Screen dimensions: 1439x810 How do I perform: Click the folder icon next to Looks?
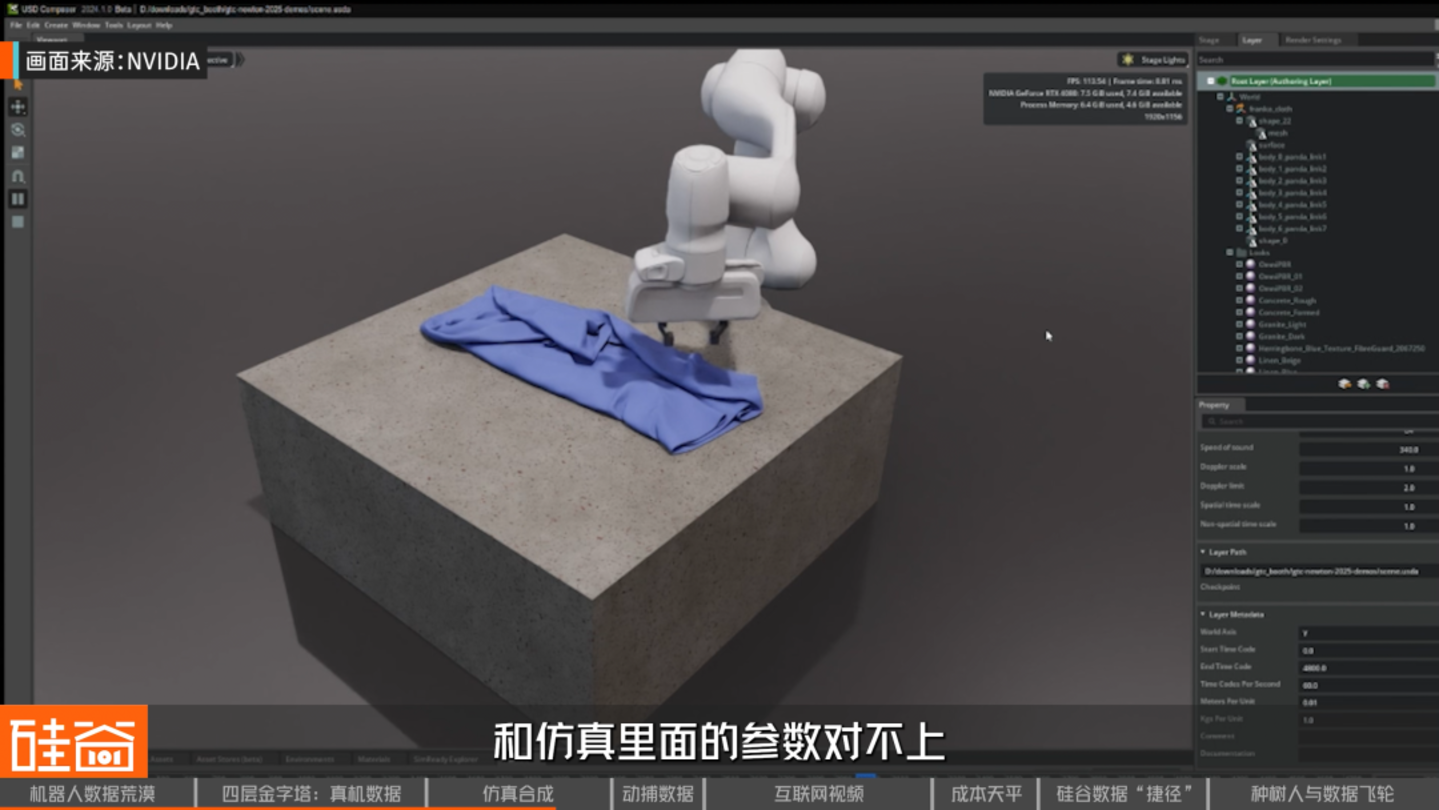(x=1241, y=253)
